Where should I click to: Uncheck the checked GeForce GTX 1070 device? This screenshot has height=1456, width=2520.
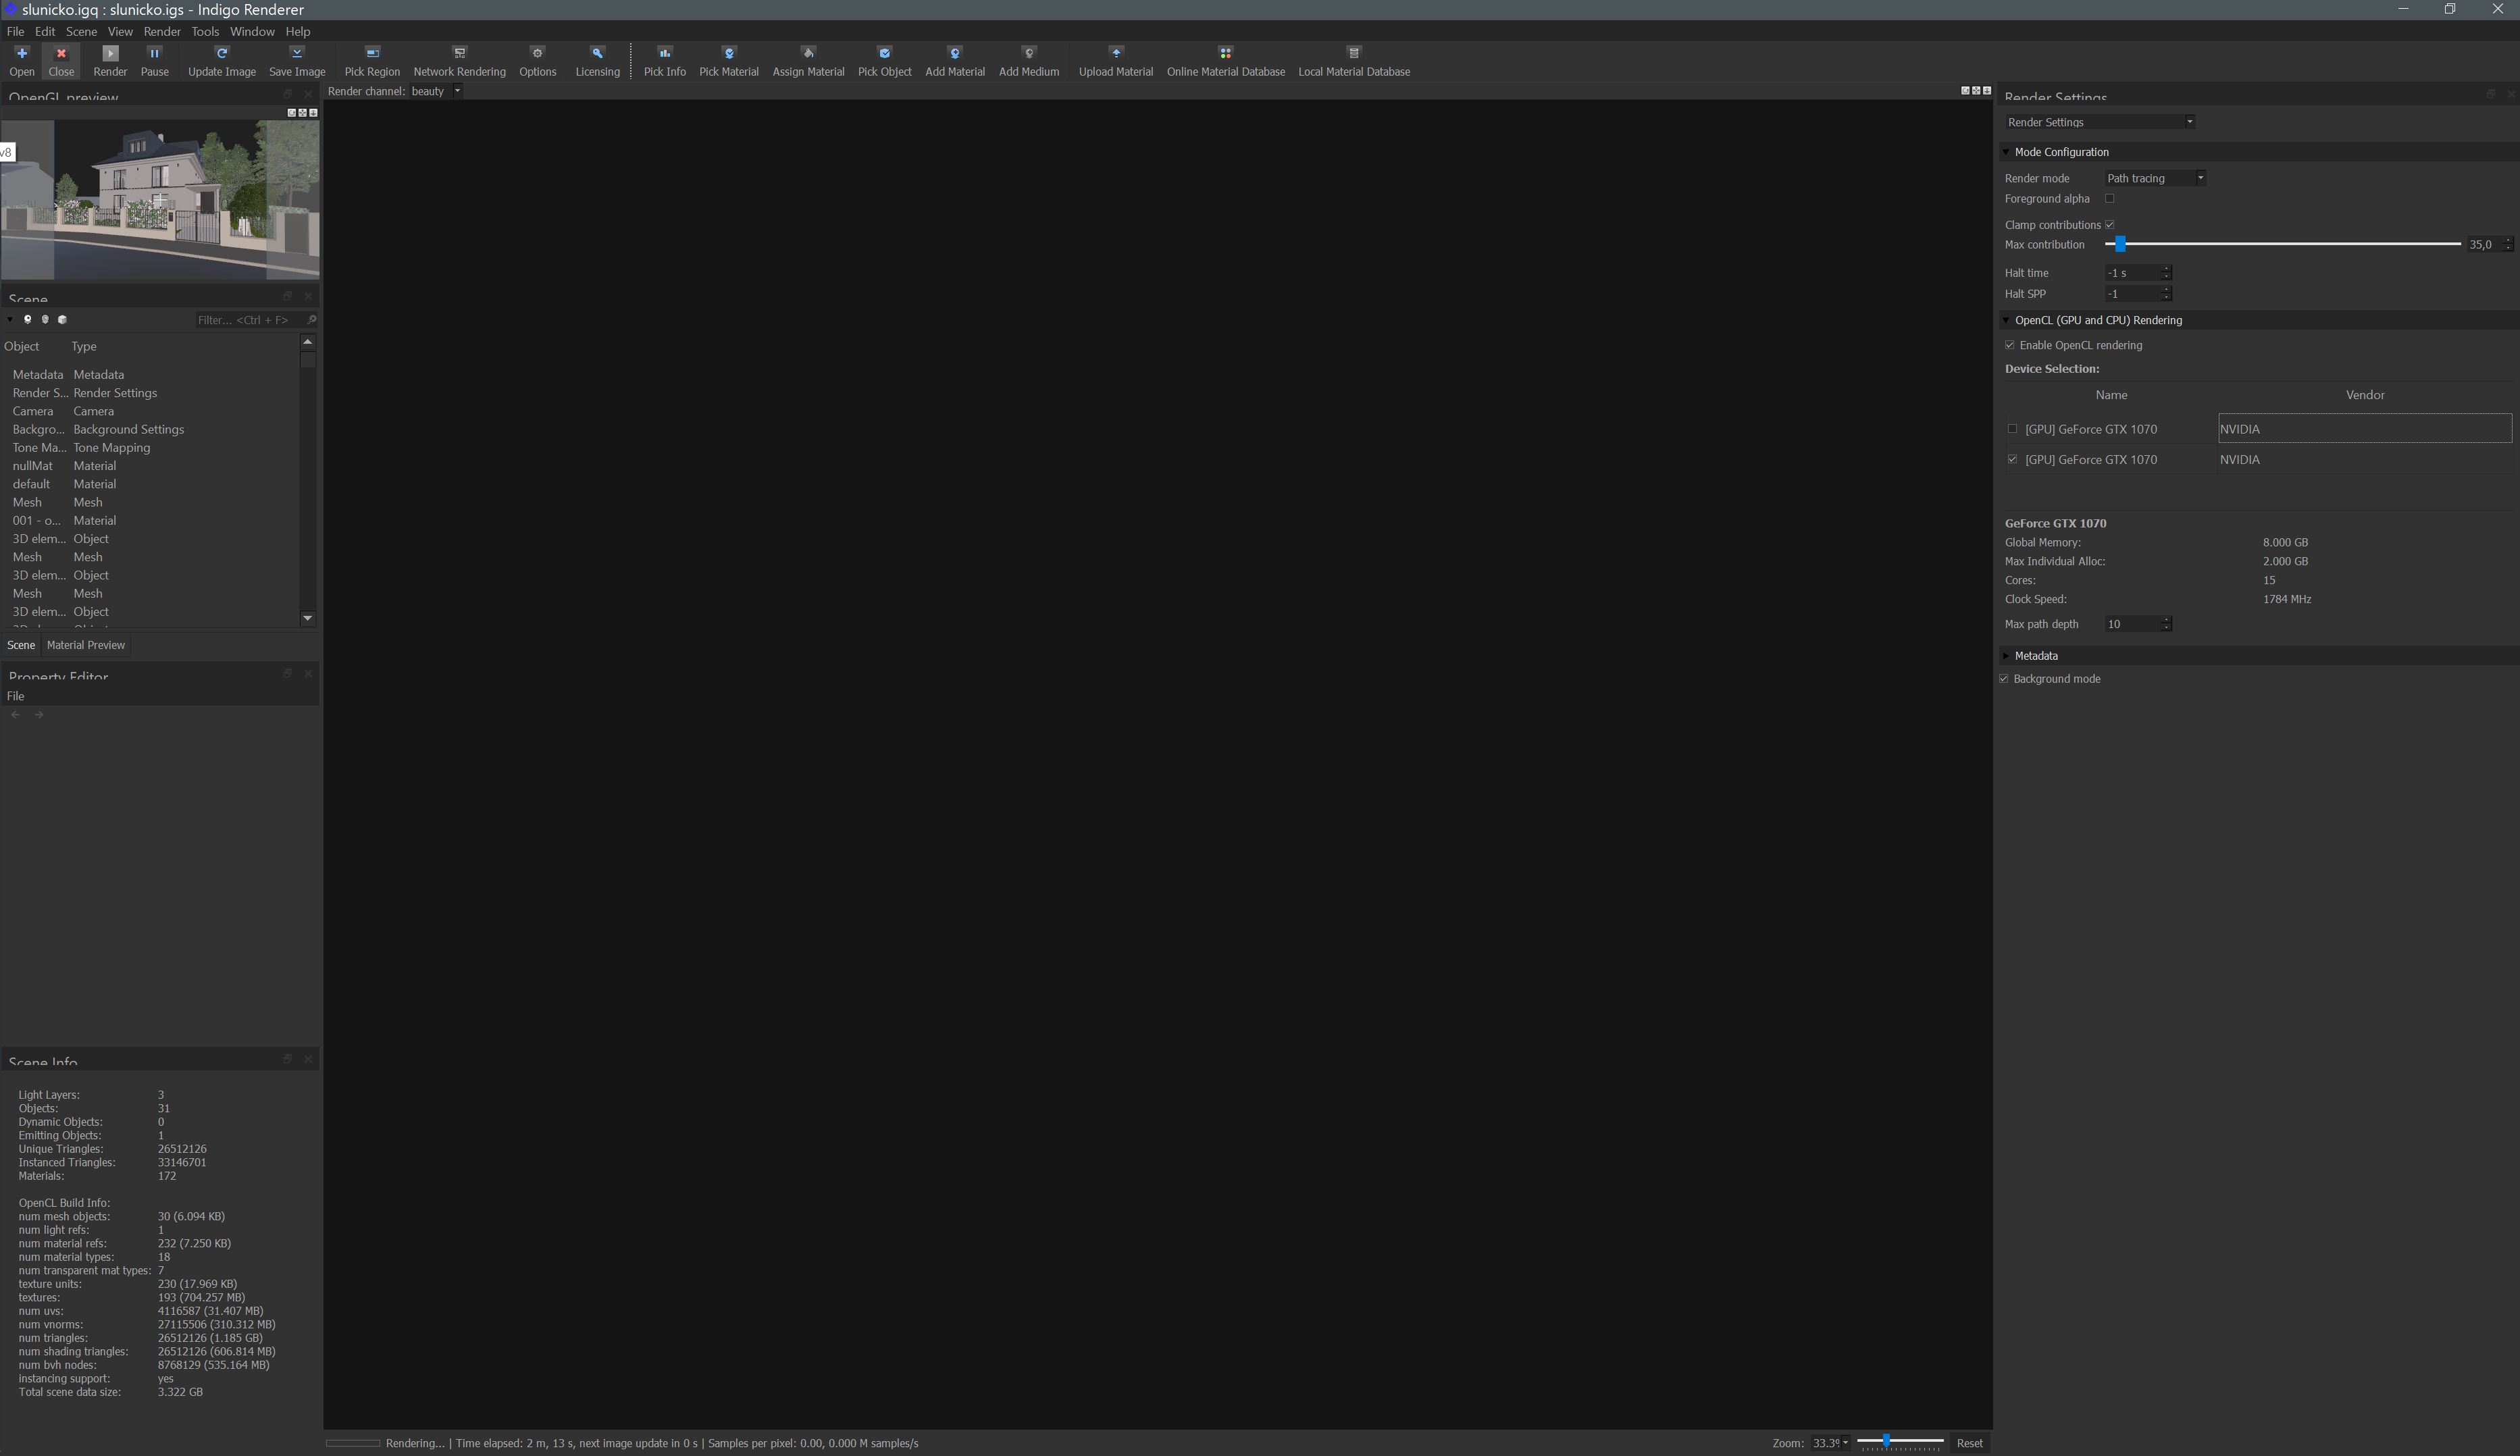tap(2013, 460)
